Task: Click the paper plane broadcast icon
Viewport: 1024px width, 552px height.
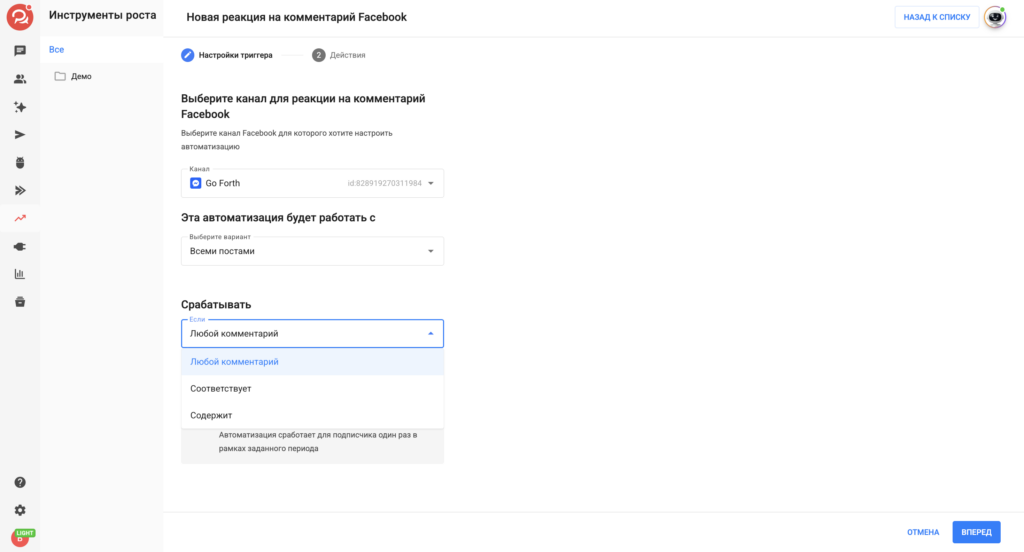Action: coord(20,135)
